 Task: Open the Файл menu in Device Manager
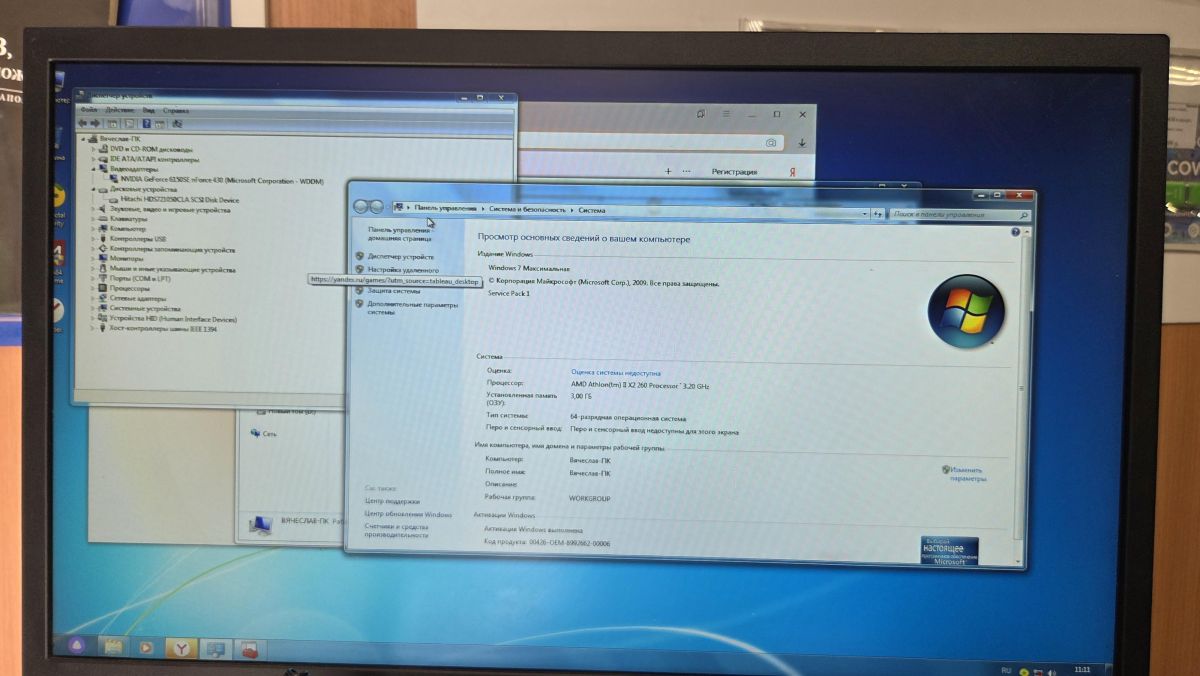point(88,109)
